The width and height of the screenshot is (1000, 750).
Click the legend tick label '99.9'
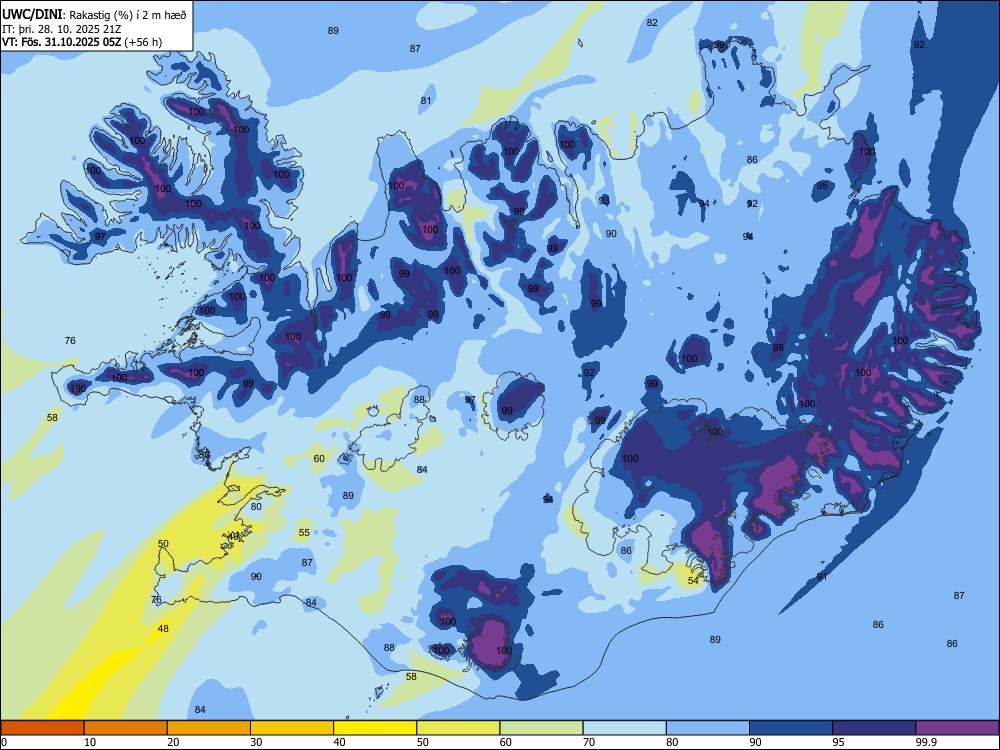[926, 742]
